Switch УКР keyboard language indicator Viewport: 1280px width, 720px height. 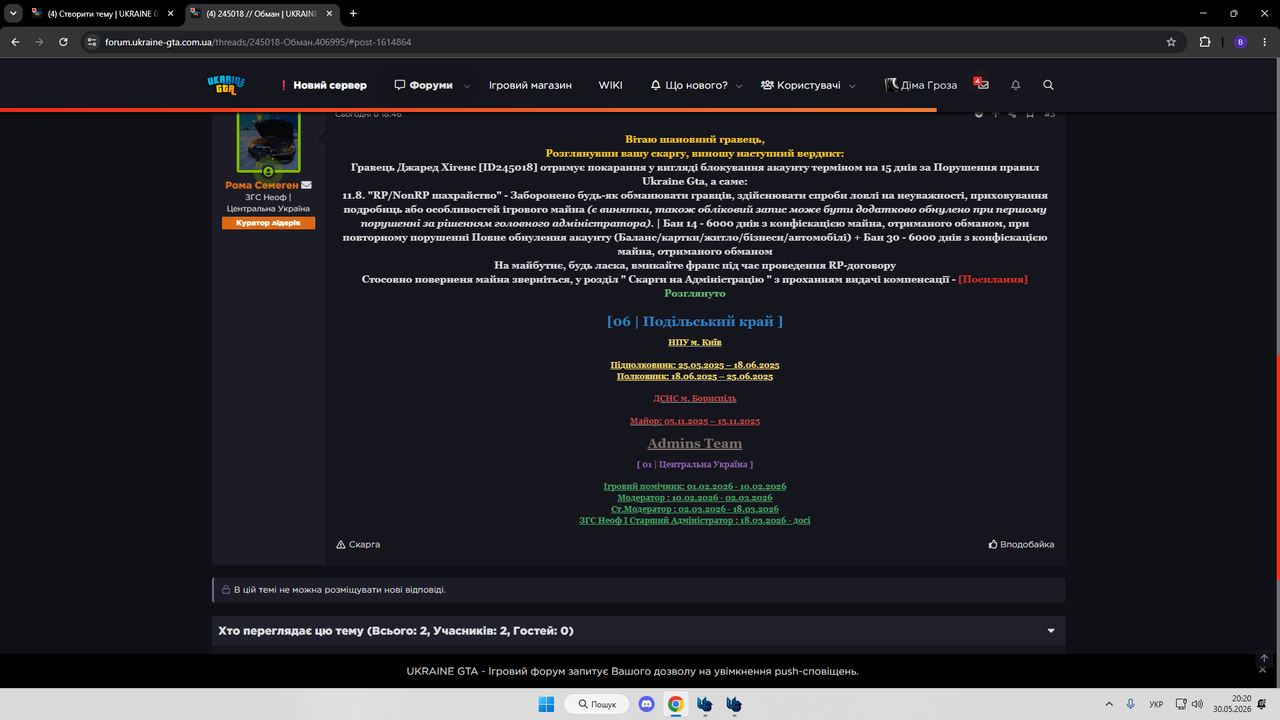(1156, 704)
